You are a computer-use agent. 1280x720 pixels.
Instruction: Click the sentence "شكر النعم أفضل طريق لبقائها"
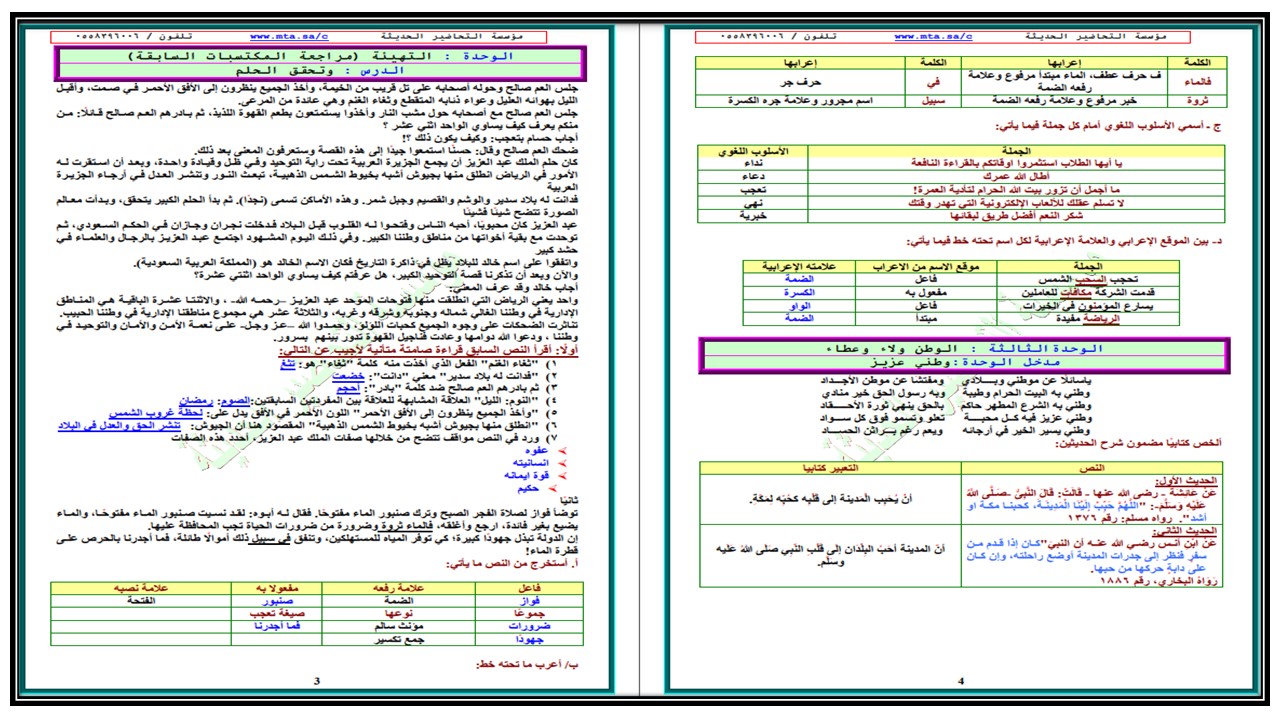click(x=1017, y=215)
